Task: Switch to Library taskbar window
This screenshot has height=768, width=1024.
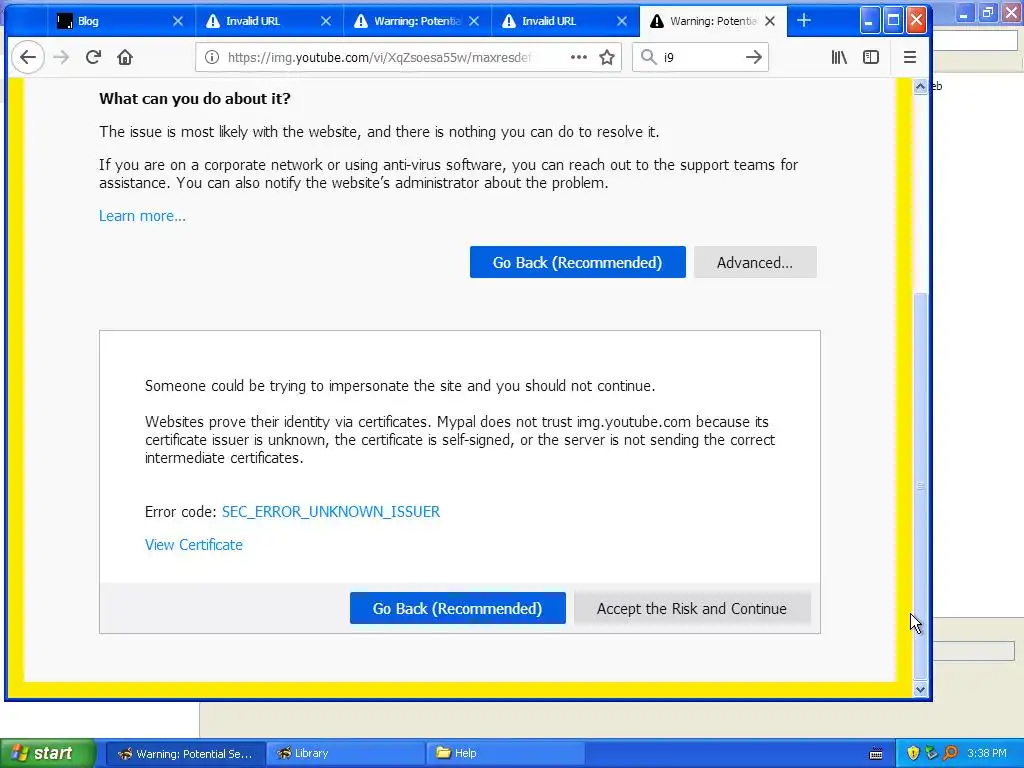Action: click(345, 754)
